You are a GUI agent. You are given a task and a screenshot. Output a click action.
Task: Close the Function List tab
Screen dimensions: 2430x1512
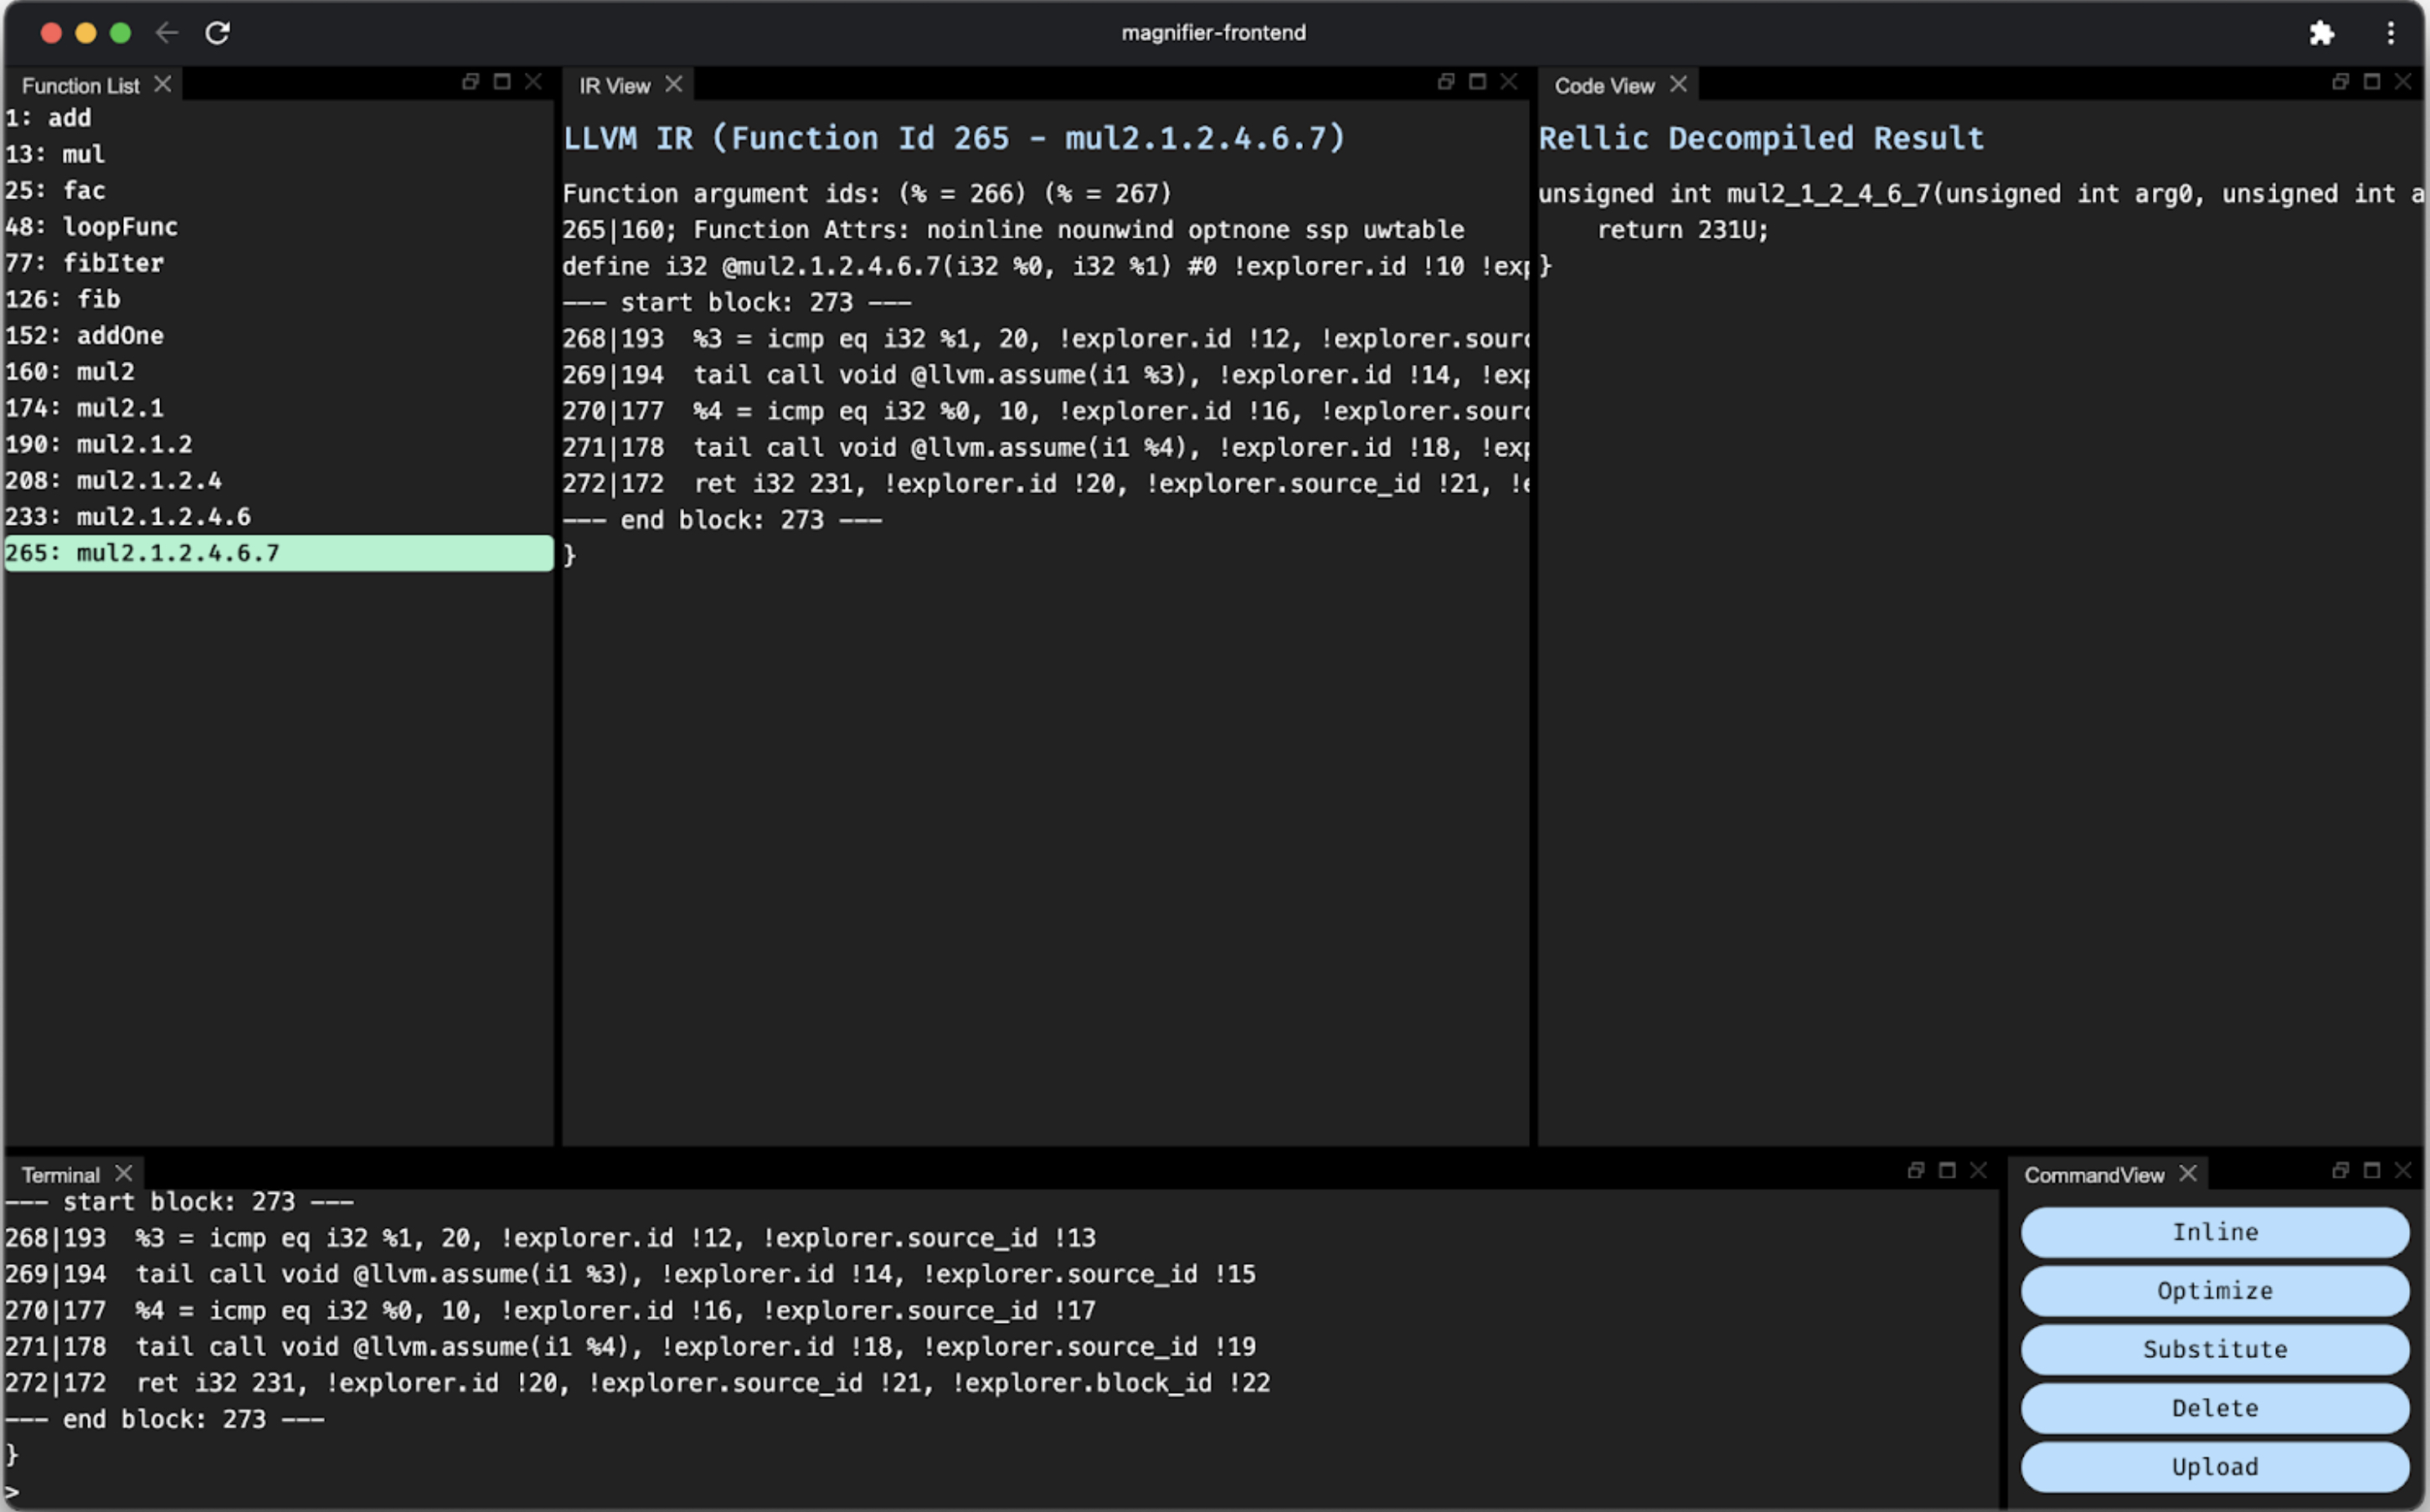click(x=162, y=85)
